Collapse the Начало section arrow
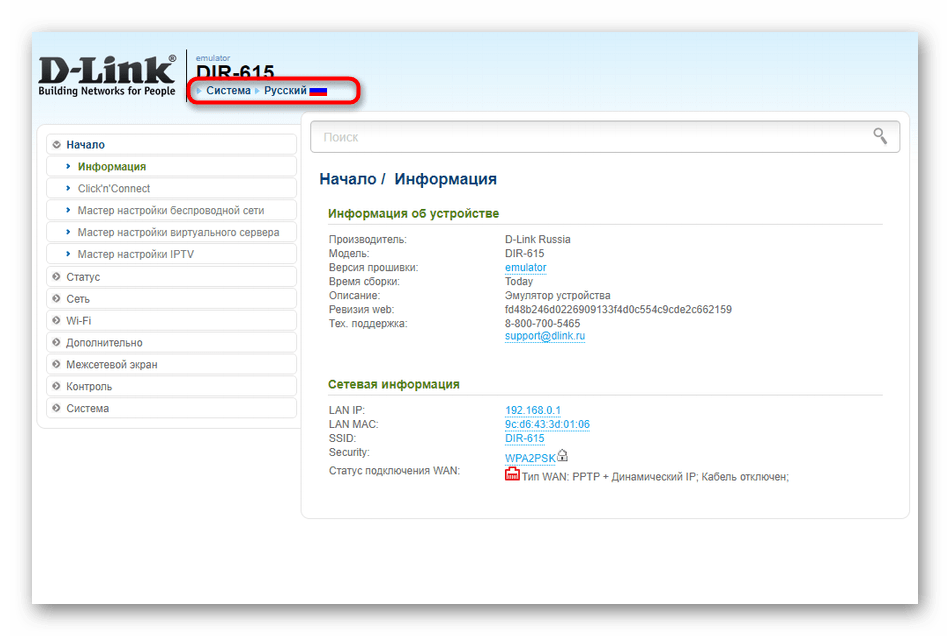 56,145
